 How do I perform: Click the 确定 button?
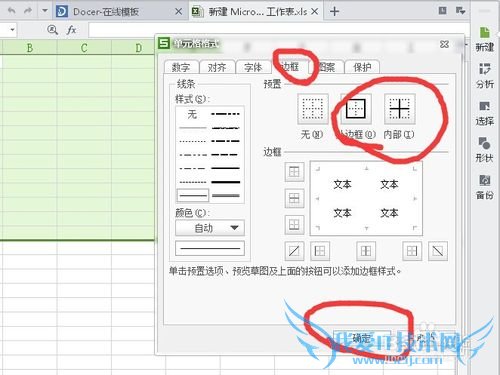click(362, 339)
